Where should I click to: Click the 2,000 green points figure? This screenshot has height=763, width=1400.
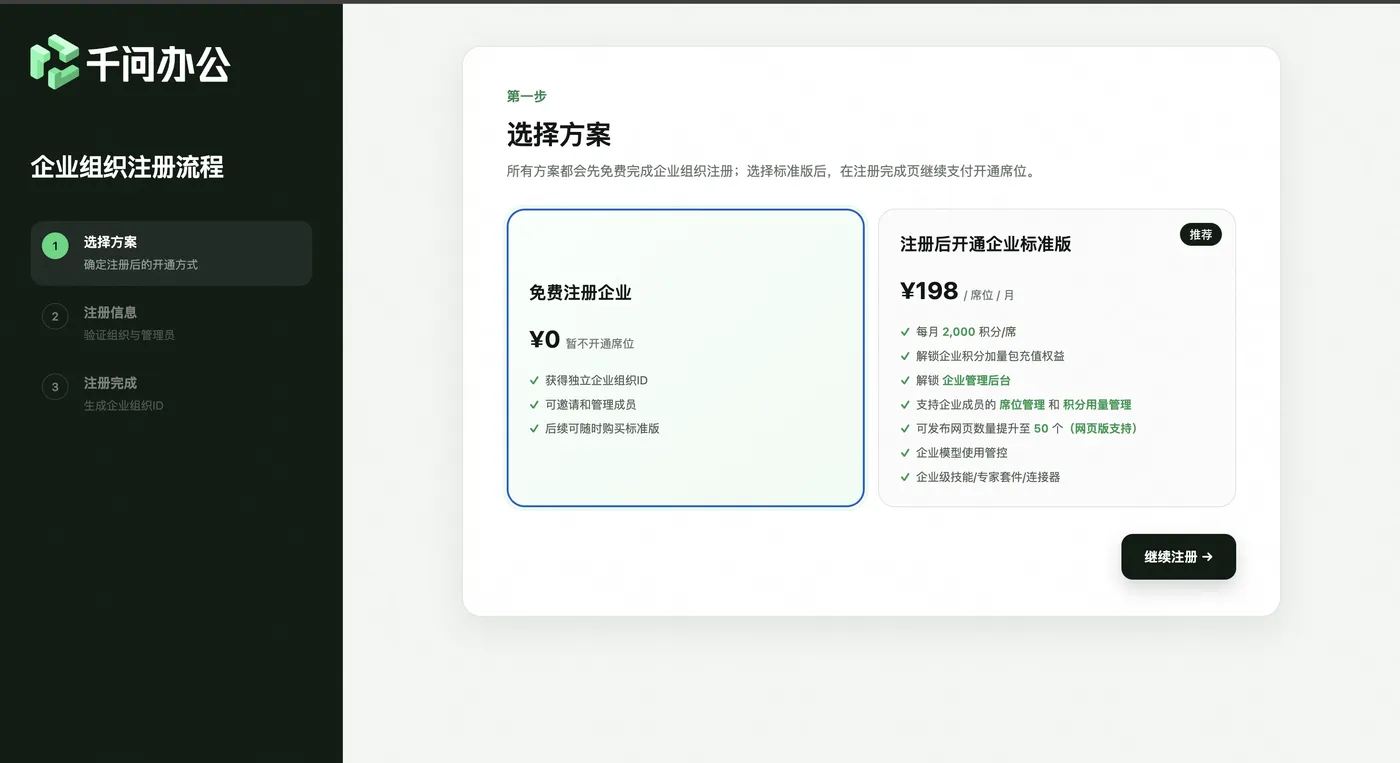click(x=958, y=331)
